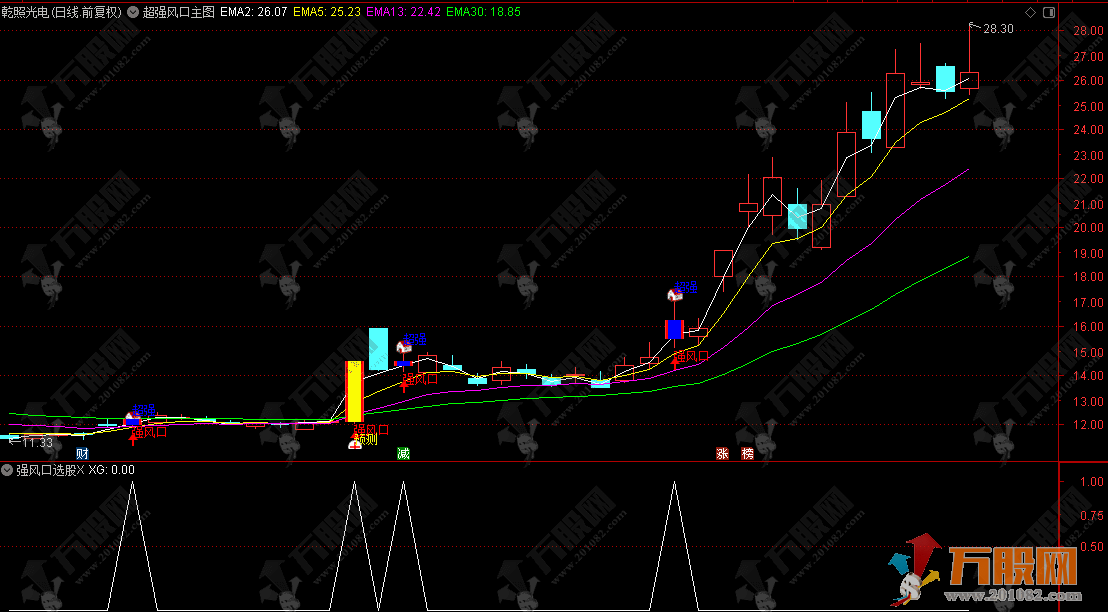Select the EMA2: 26.07 label
The image size is (1108, 612).
[254, 12]
